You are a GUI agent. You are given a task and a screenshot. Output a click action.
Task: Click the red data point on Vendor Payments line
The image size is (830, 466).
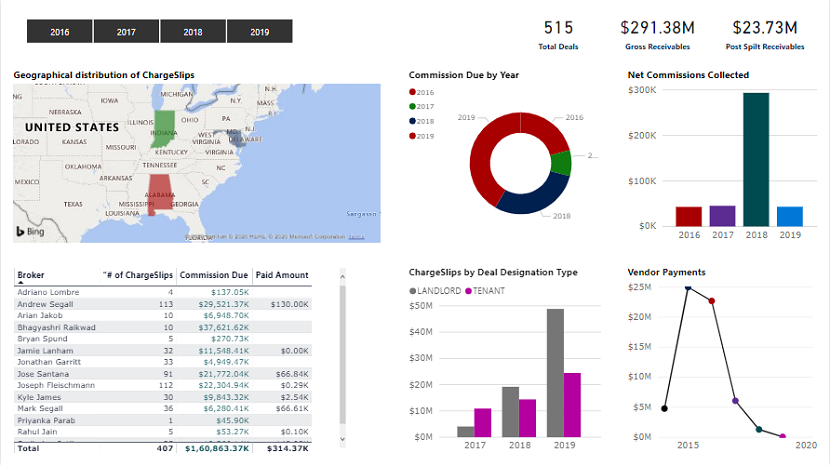(712, 300)
